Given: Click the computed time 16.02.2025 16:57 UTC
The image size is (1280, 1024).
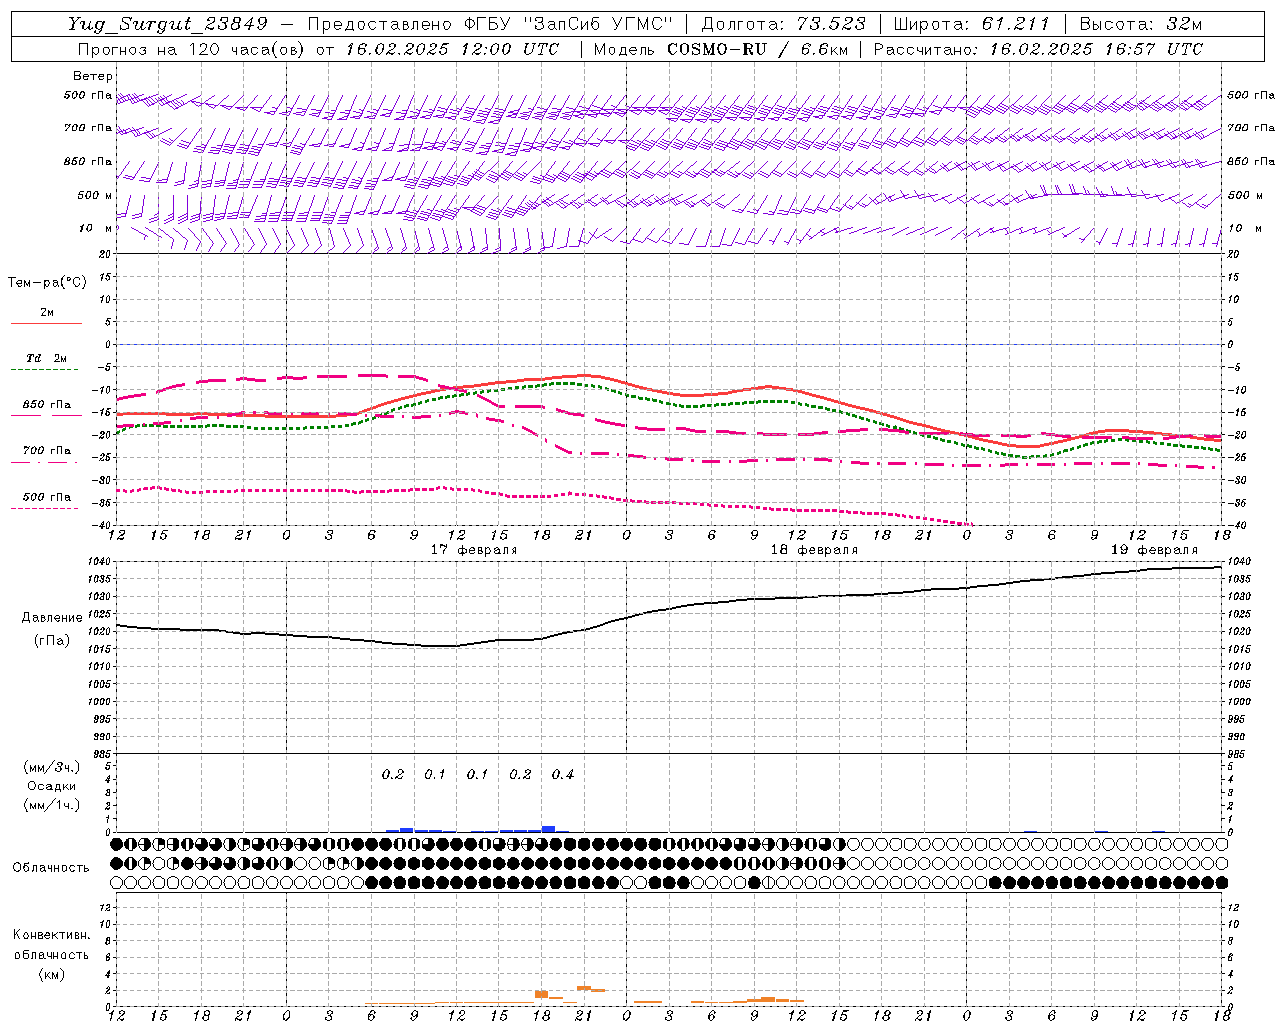Looking at the screenshot, I should click(x=1096, y=49).
